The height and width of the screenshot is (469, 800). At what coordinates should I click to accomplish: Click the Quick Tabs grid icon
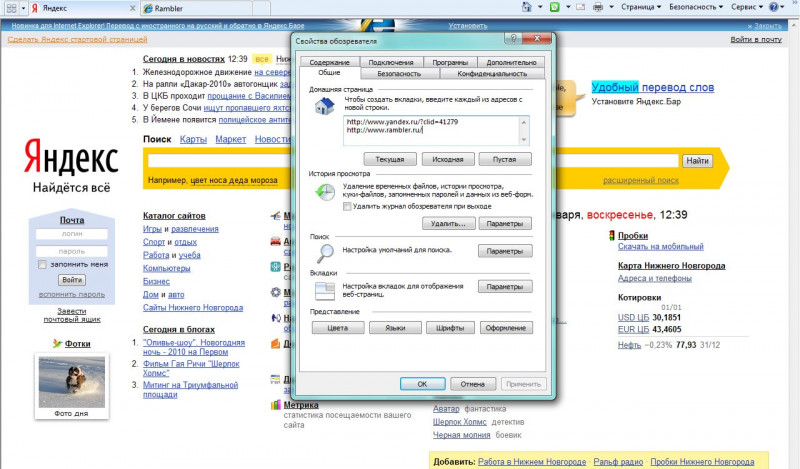click(11, 8)
